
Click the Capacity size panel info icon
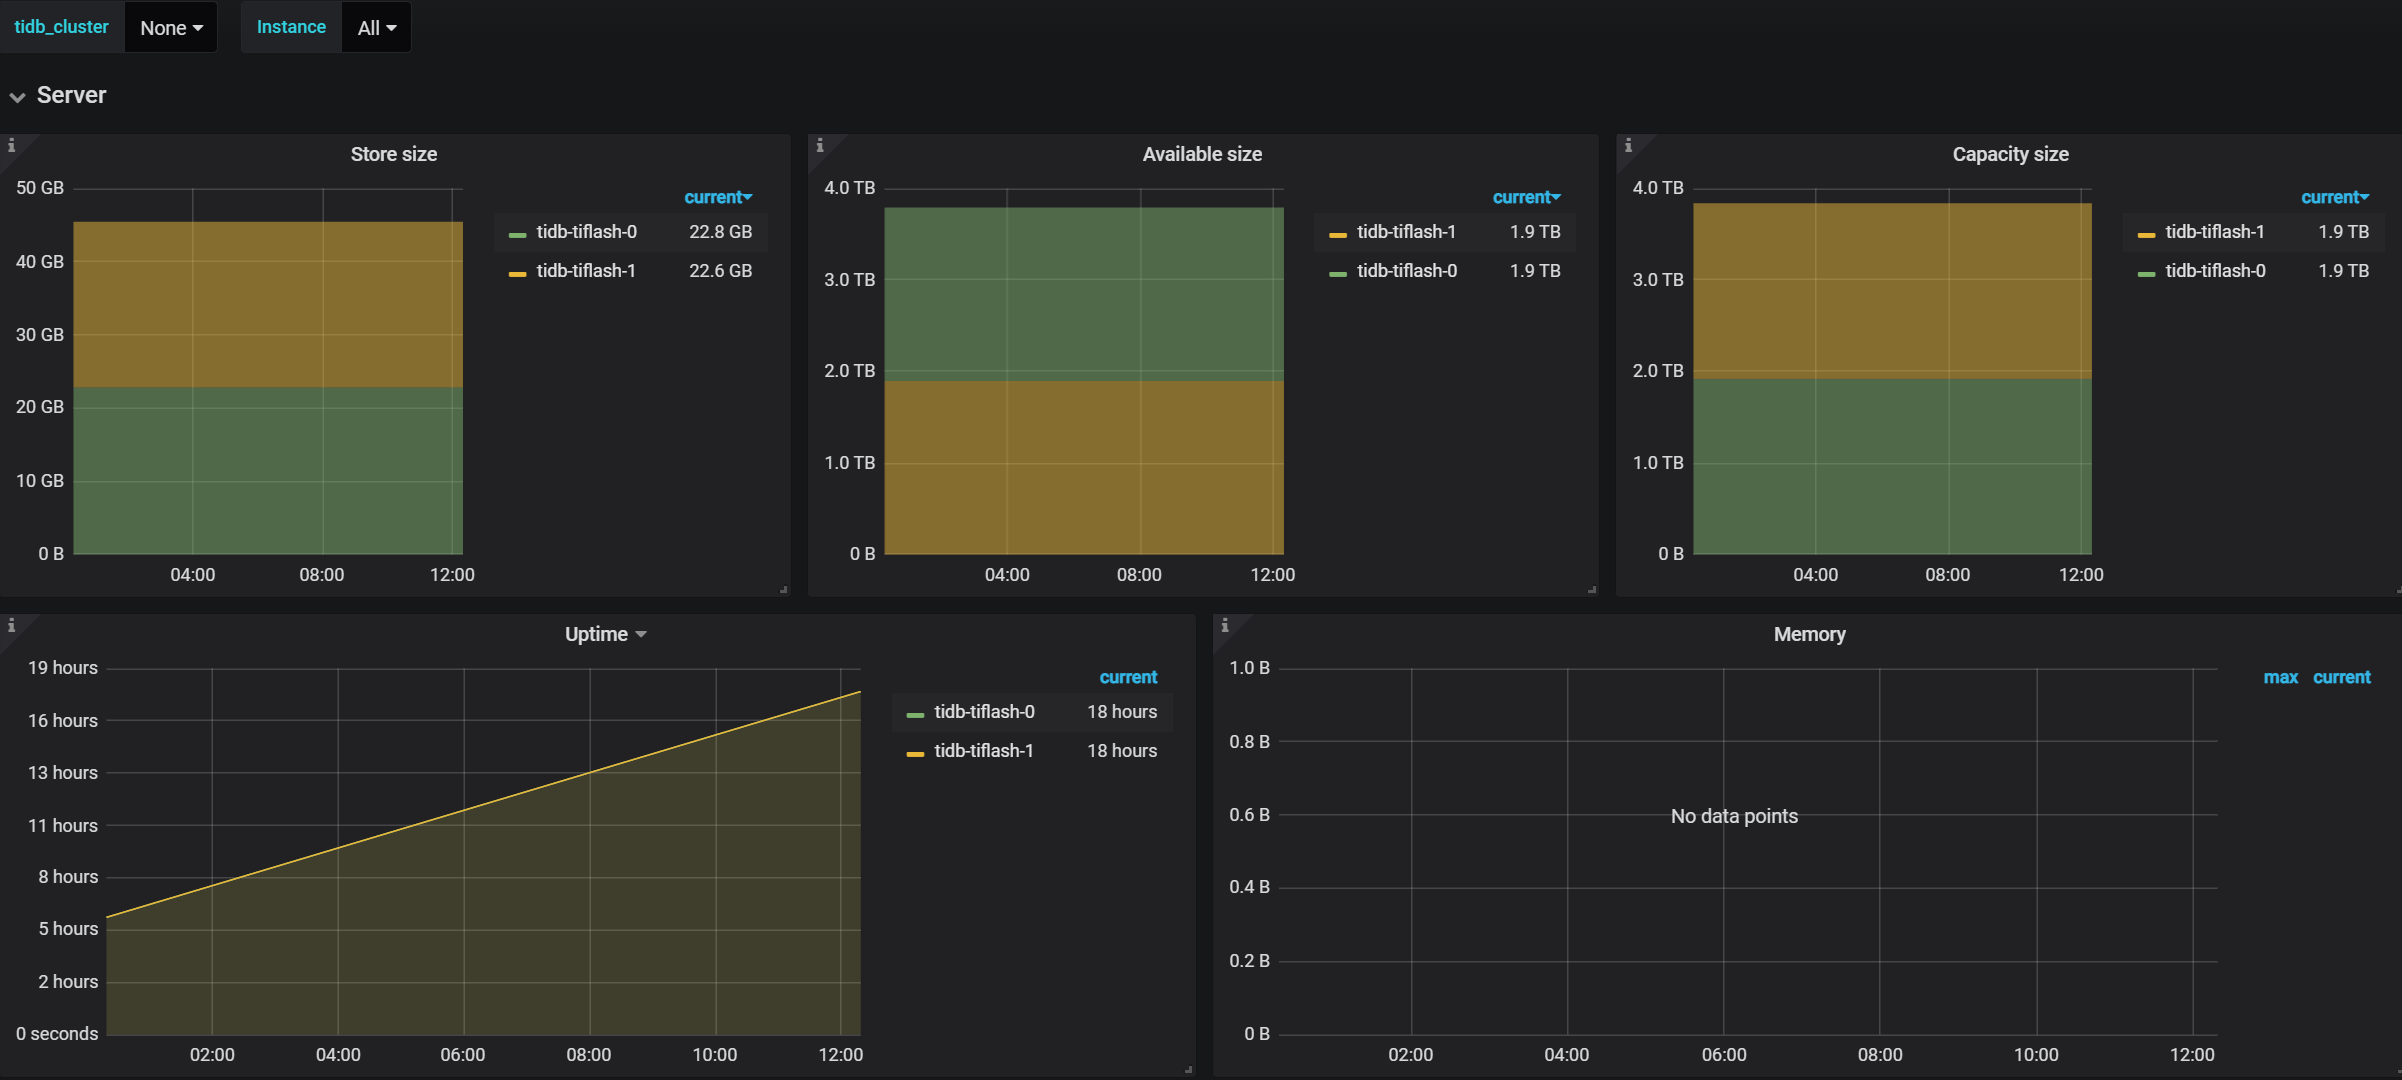[x=1628, y=145]
